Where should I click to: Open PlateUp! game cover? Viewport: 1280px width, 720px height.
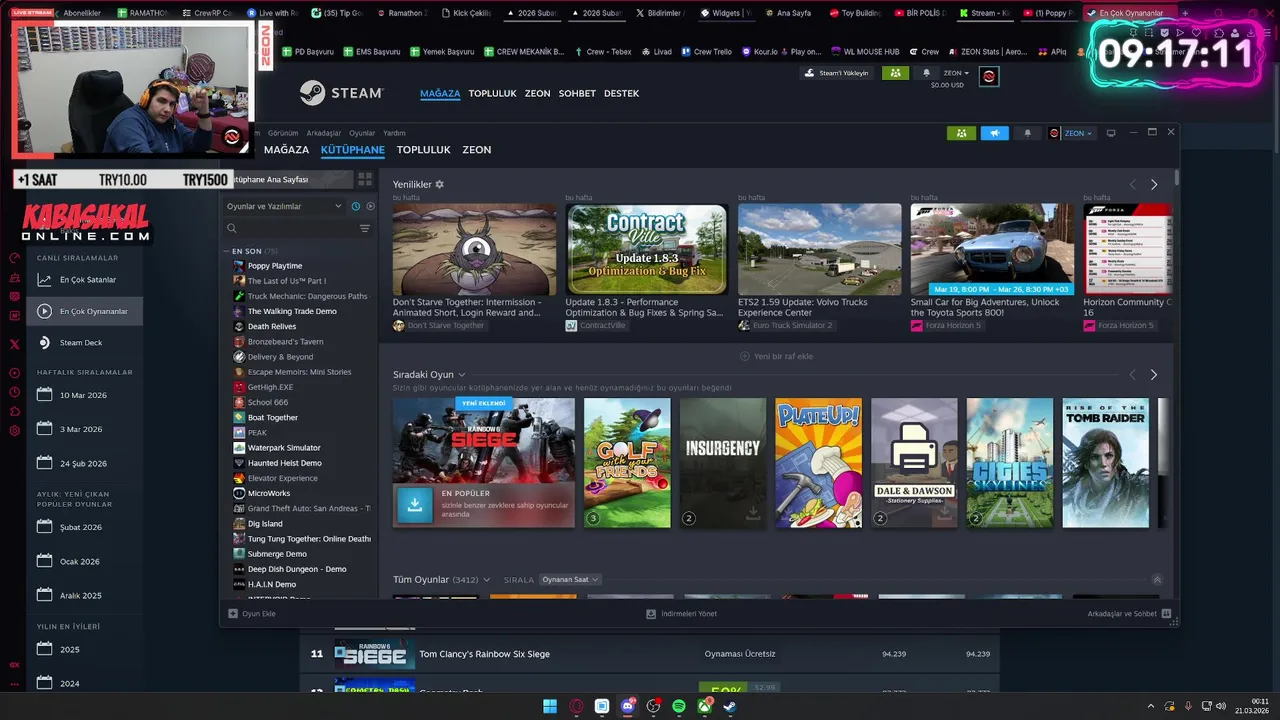click(818, 463)
